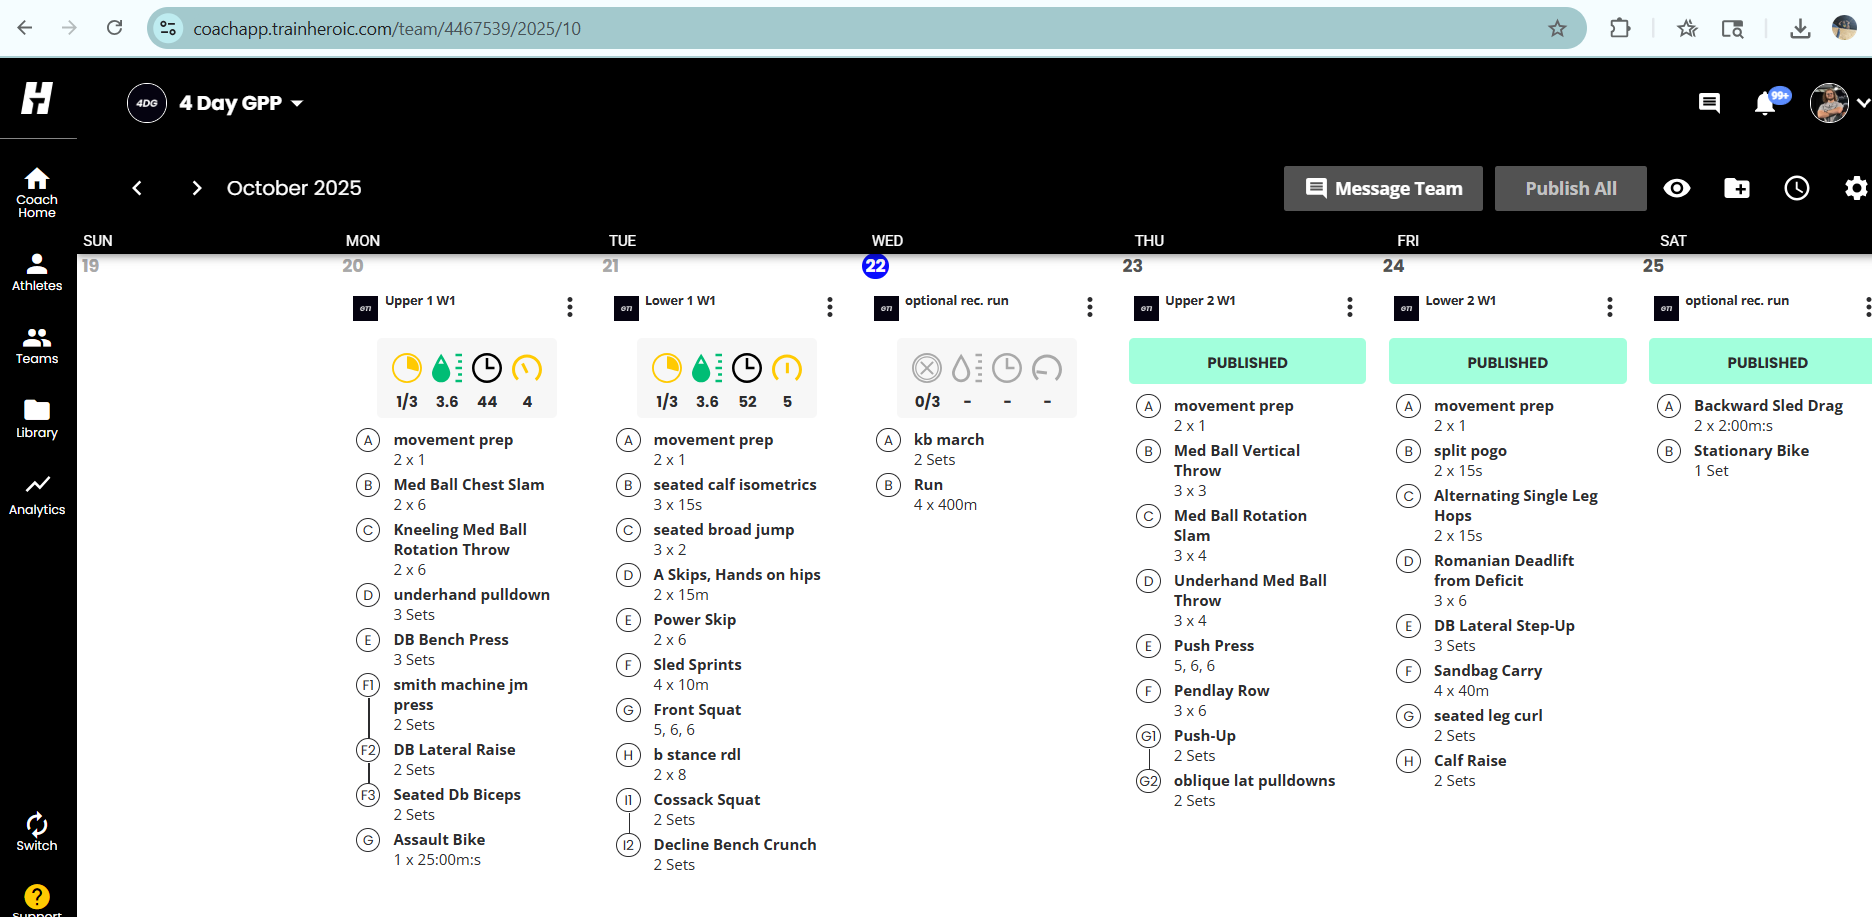Reload the browser page
Image resolution: width=1872 pixels, height=917 pixels.
tap(115, 28)
